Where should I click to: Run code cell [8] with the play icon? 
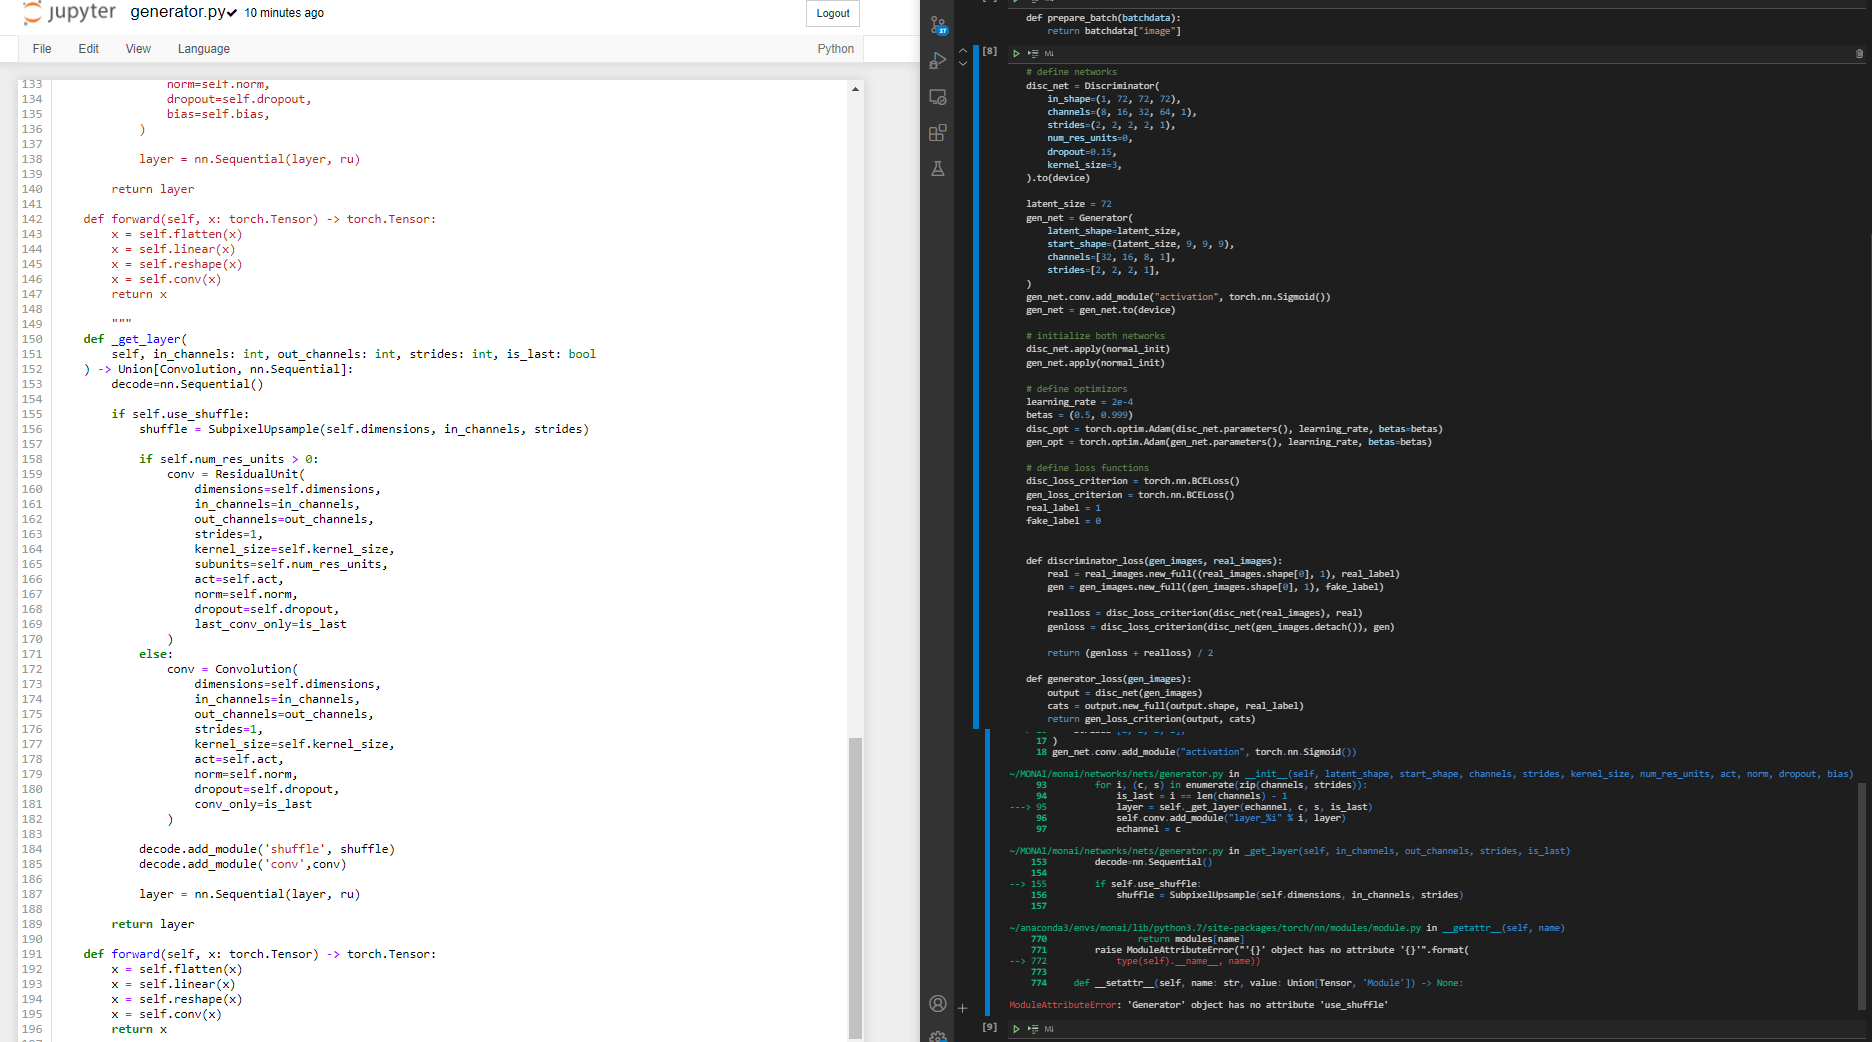(1015, 53)
